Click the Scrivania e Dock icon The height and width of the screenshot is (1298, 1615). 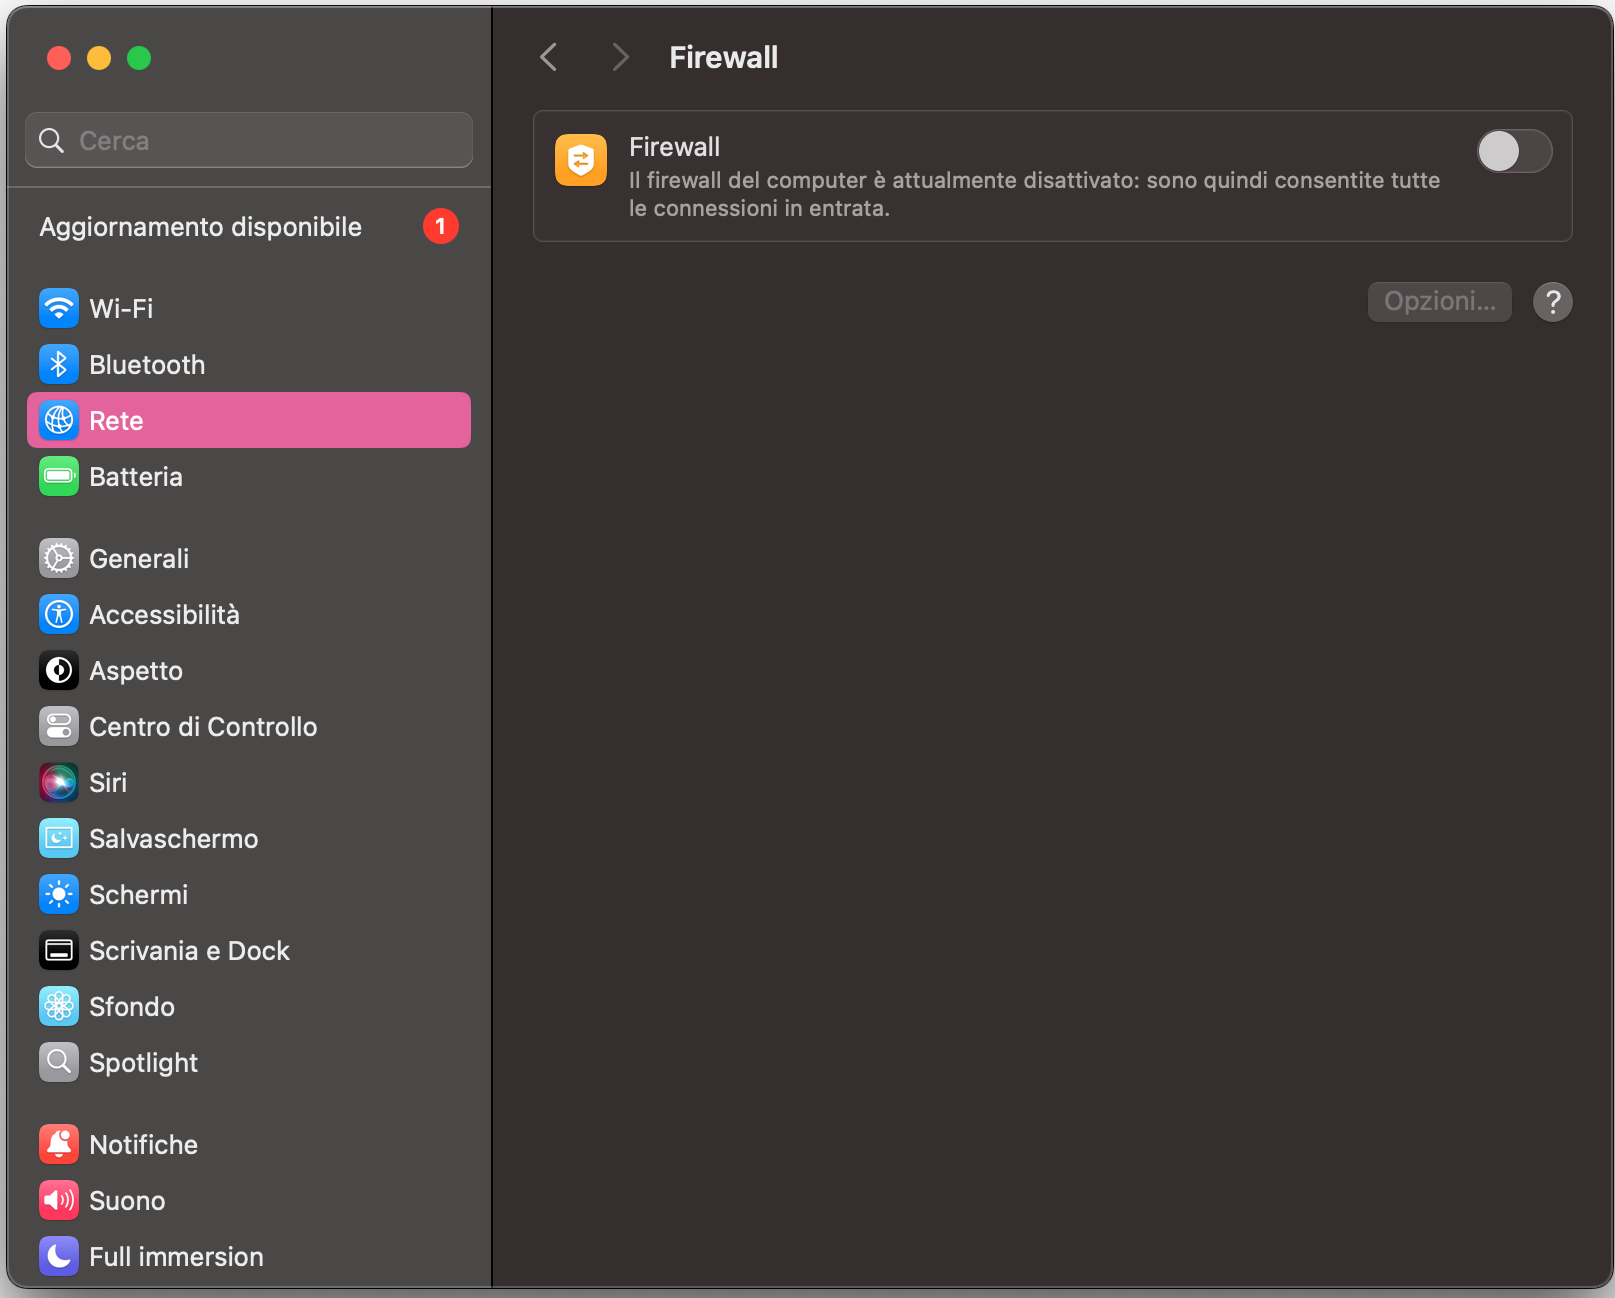tap(59, 950)
